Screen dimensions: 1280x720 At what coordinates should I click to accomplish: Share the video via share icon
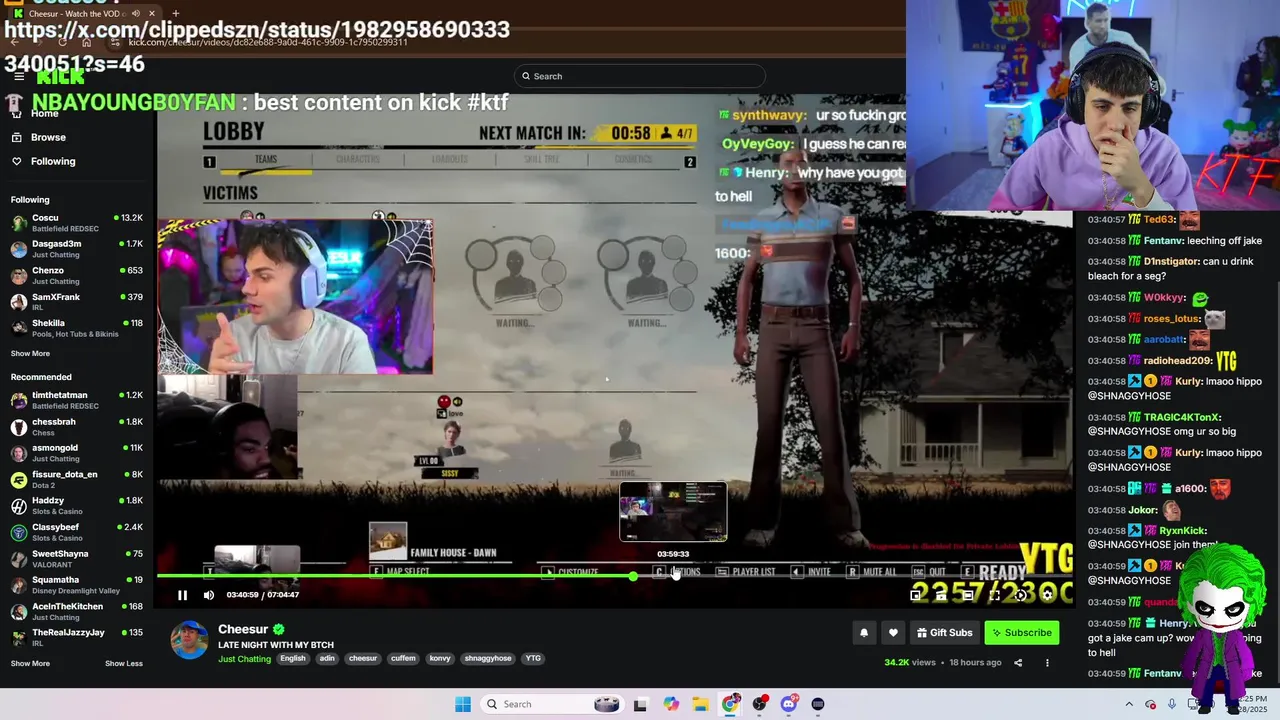click(x=1018, y=662)
